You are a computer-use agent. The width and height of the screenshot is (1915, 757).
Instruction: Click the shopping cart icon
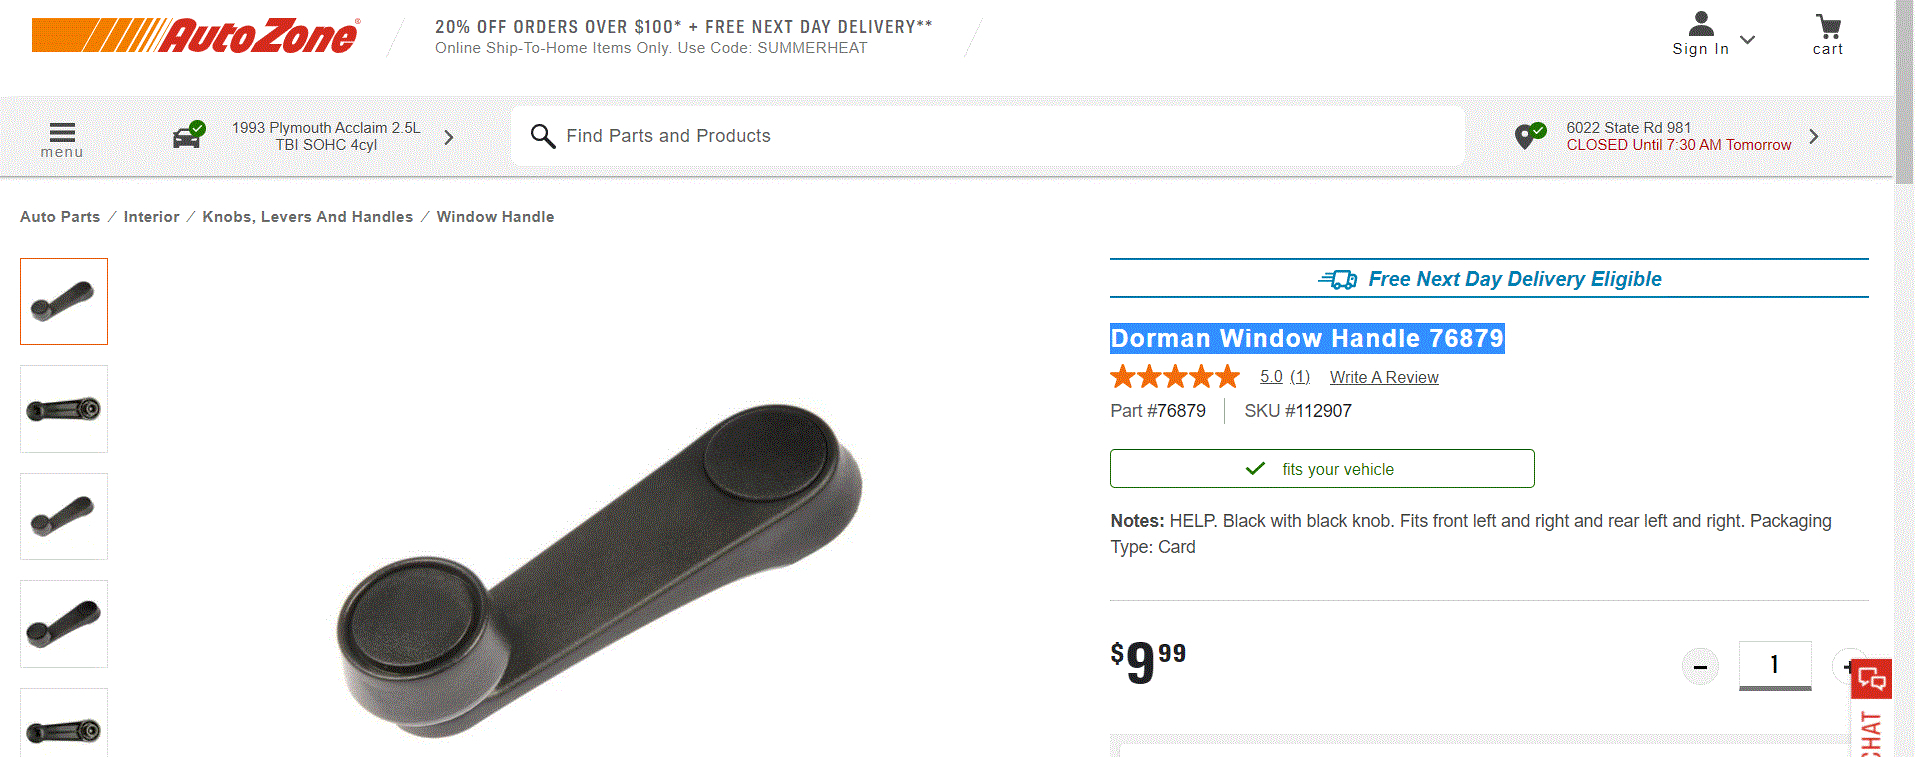(1828, 27)
